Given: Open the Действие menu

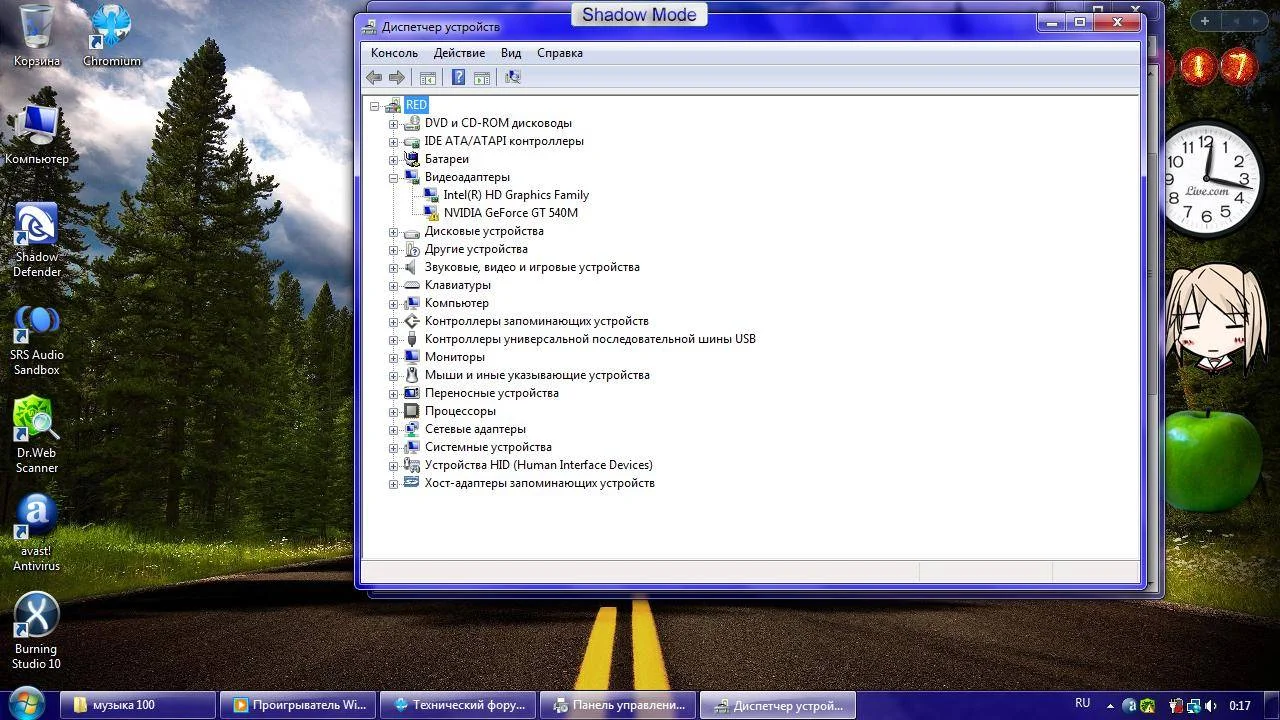Looking at the screenshot, I should click(x=459, y=53).
